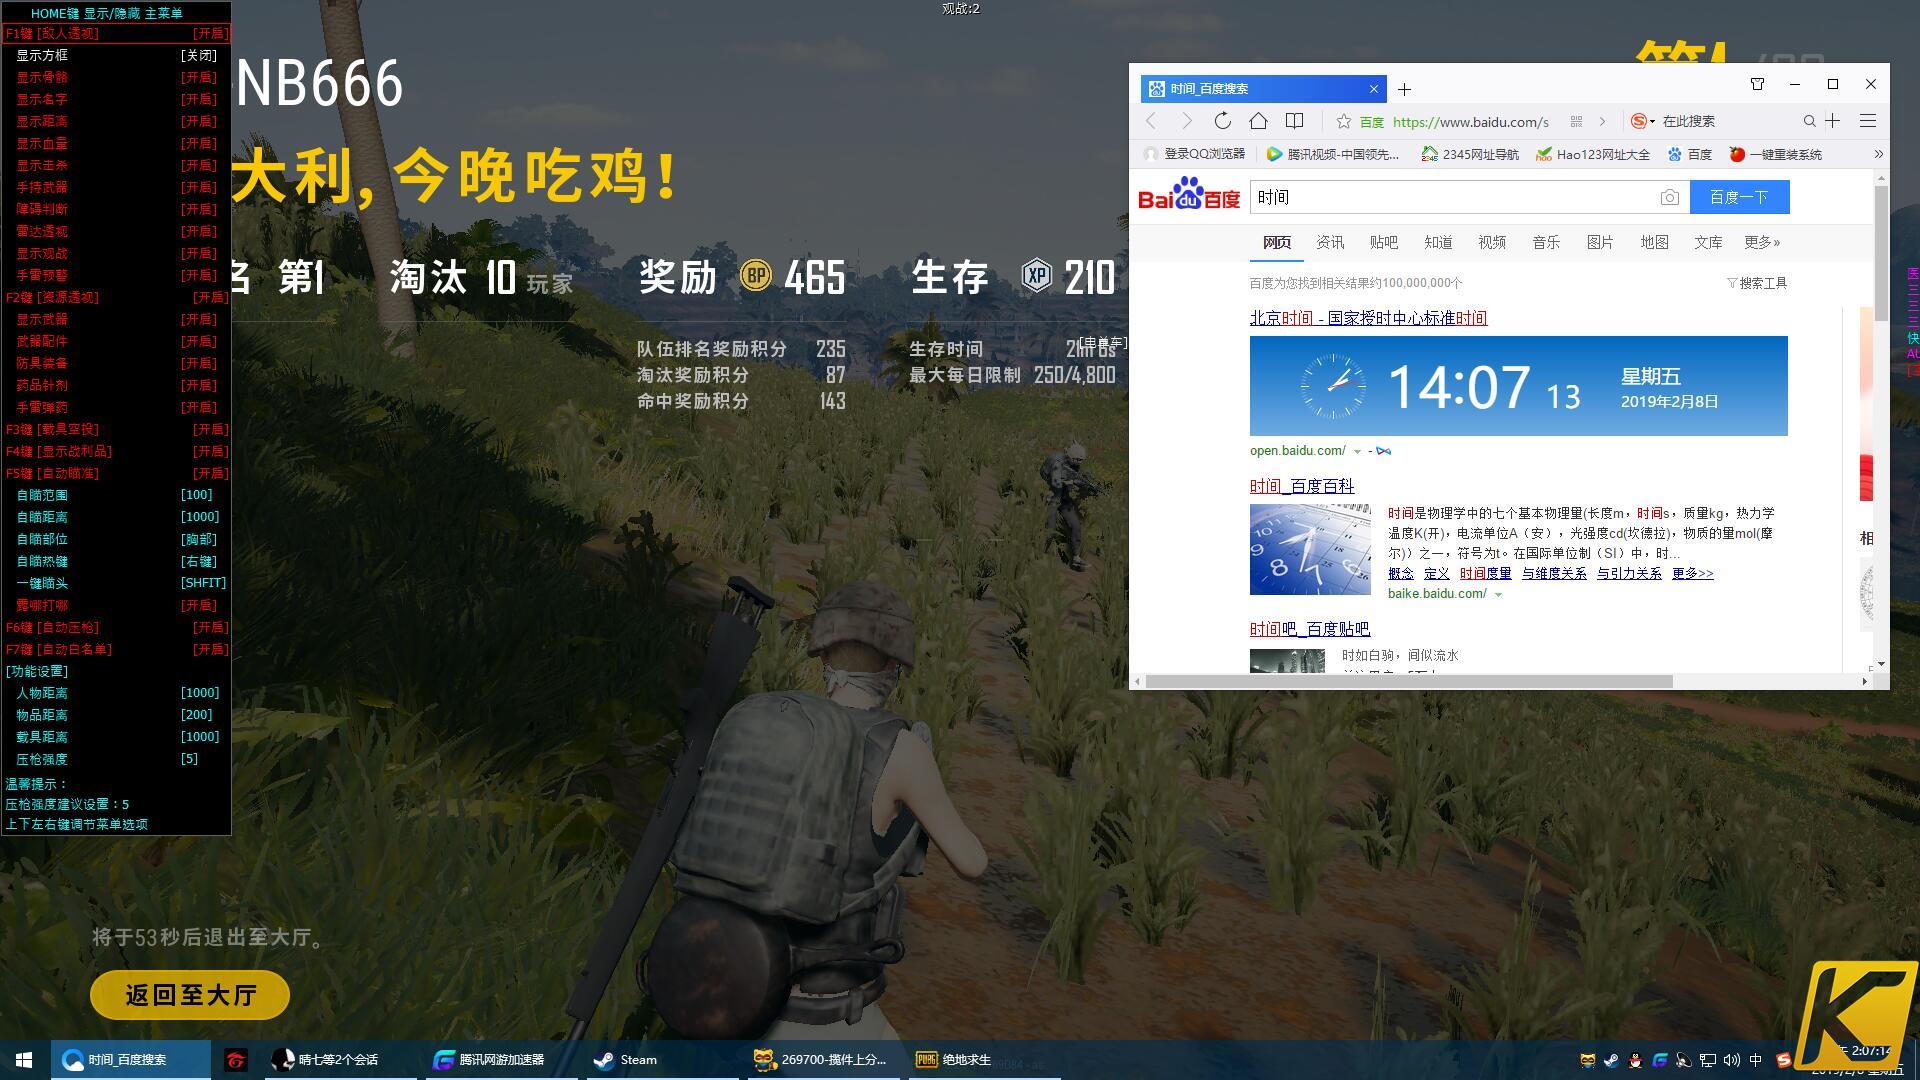Expand the bookmarks bar overflow chevron
The width and height of the screenshot is (1920, 1080).
click(1878, 154)
